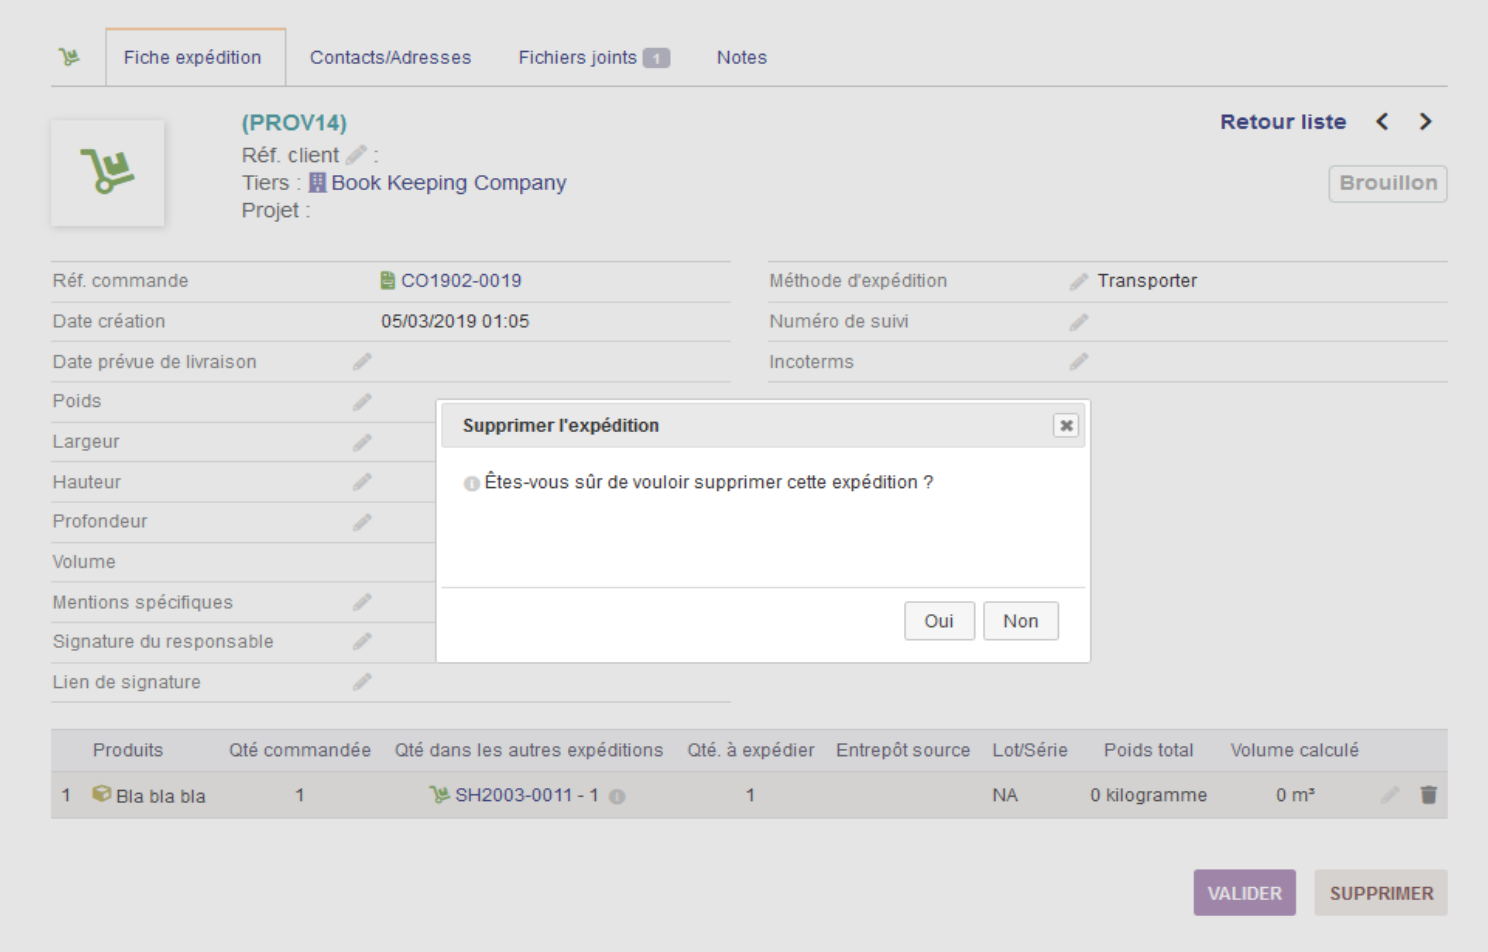Edit the Poids field pencil icon
1488x952 pixels.
(362, 402)
